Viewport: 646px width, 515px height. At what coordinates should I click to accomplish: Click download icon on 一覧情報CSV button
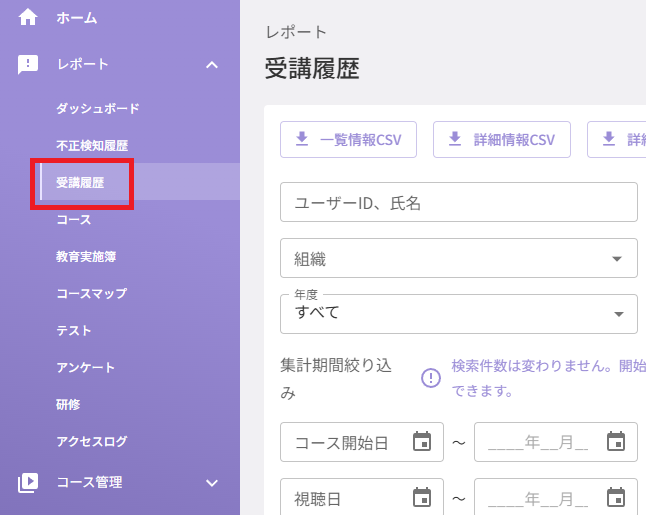(x=302, y=139)
